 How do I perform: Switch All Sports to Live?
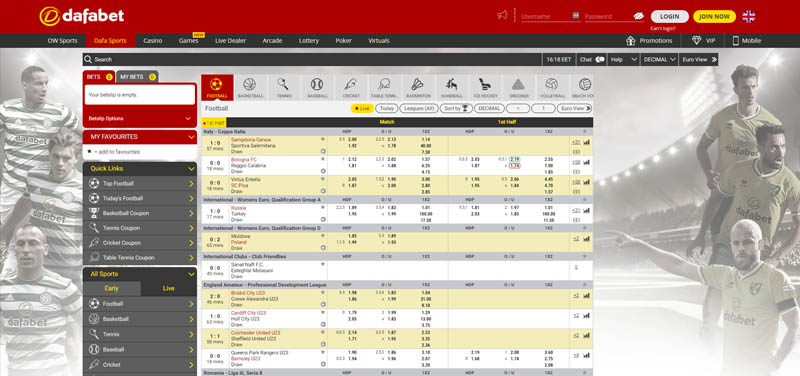tap(168, 289)
